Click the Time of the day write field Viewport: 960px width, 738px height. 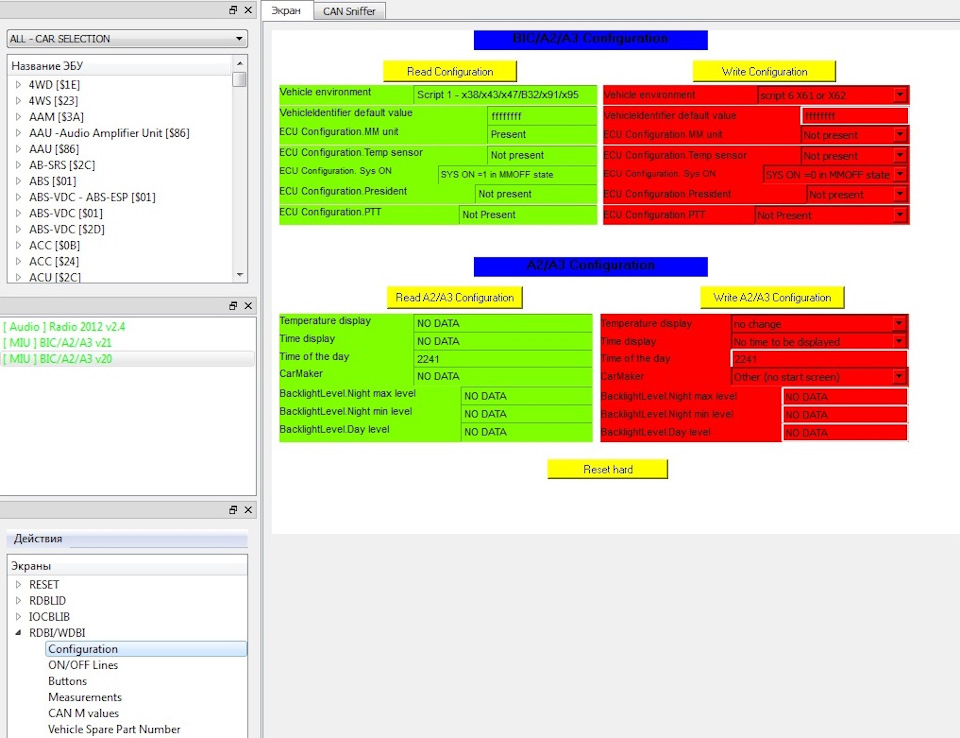pyautogui.click(x=818, y=359)
